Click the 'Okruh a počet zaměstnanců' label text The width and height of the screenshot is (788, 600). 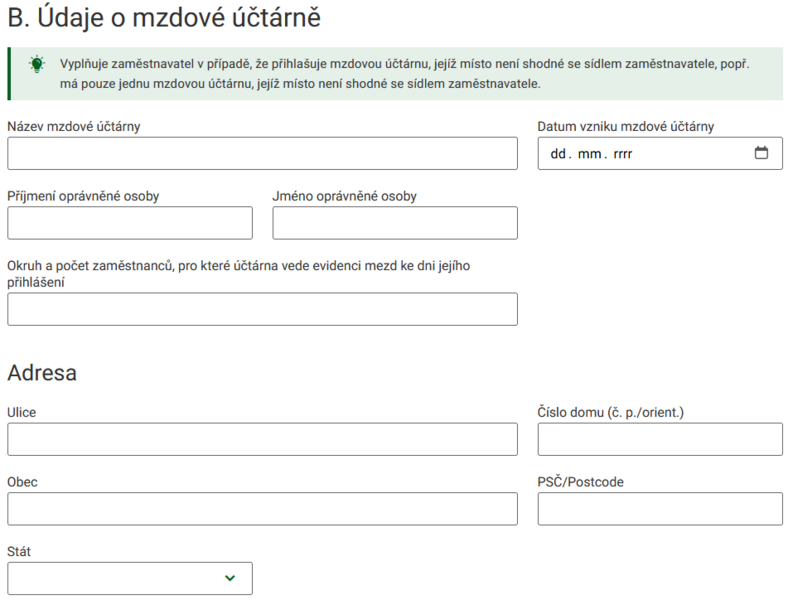(x=238, y=274)
